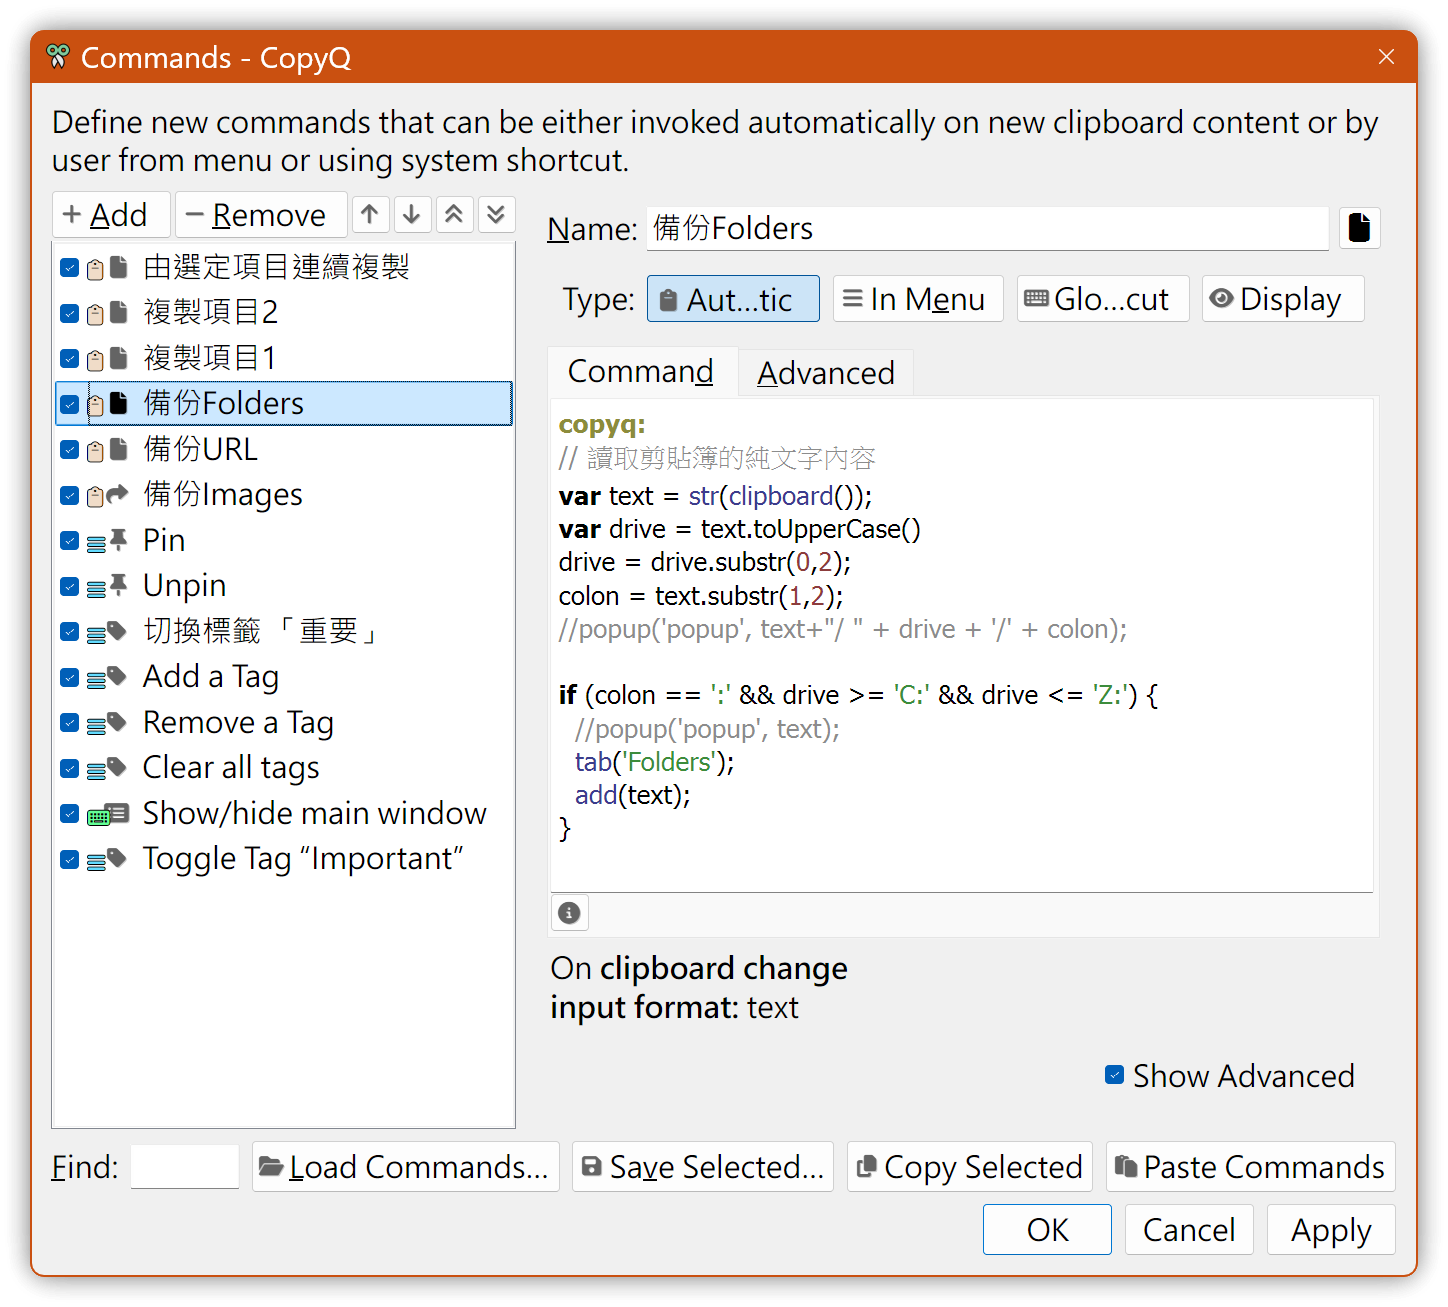Toggle the In Menu type button
This screenshot has height=1307, width=1448.
point(918,299)
